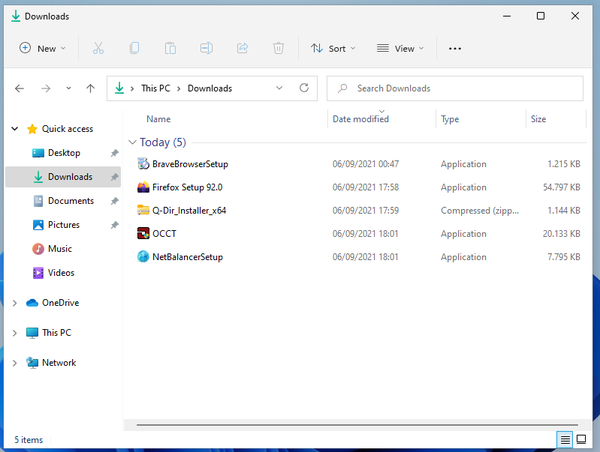Refresh the Downloads folder view
Image resolution: width=600 pixels, height=452 pixels.
pyautogui.click(x=303, y=88)
